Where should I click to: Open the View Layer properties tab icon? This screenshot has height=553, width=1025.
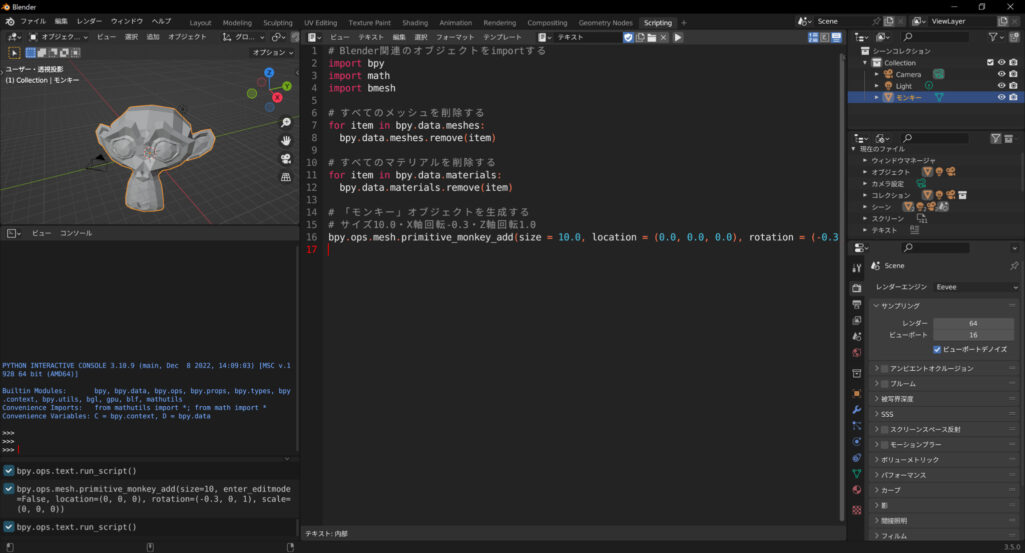(857, 320)
